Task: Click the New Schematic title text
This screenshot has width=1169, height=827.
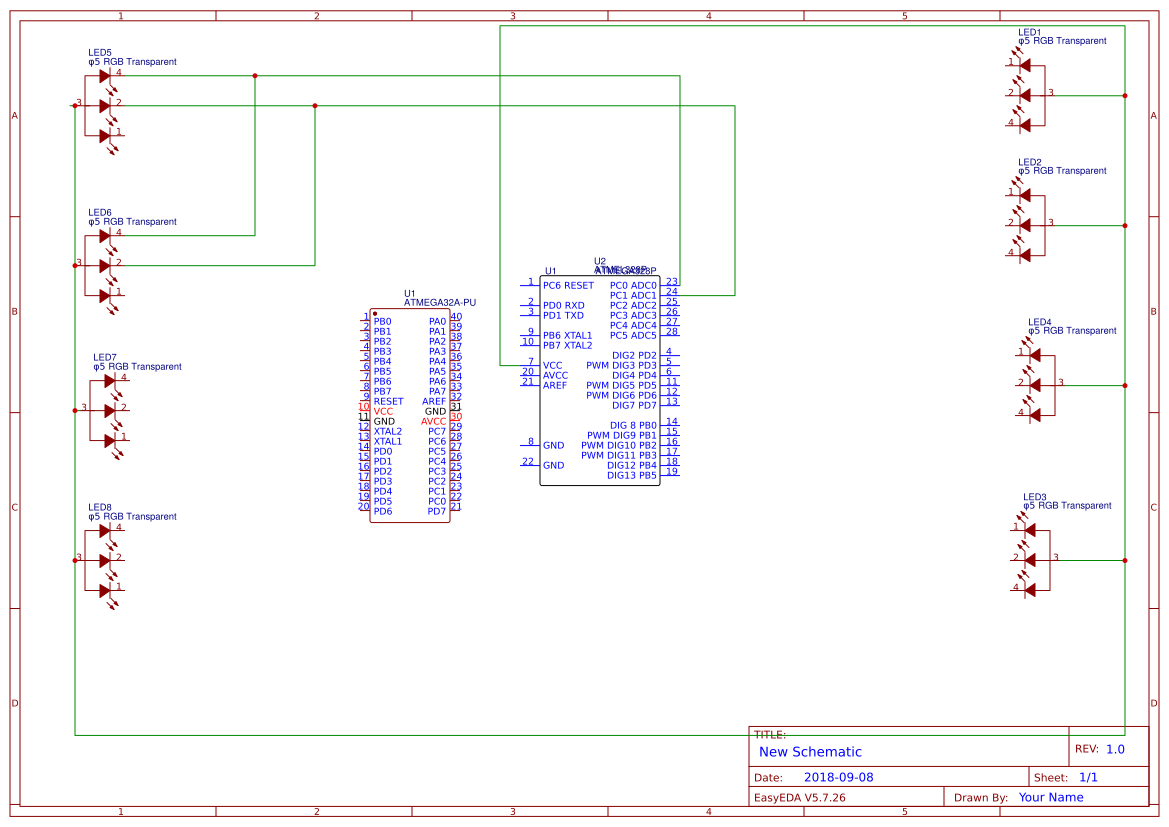Action: tap(810, 752)
